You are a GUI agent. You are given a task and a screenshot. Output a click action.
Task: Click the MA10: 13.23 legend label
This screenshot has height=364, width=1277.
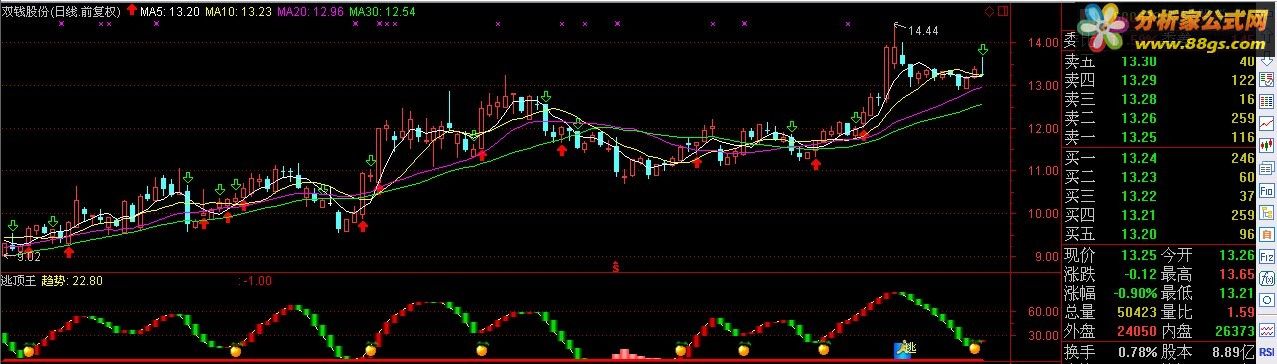[238, 12]
